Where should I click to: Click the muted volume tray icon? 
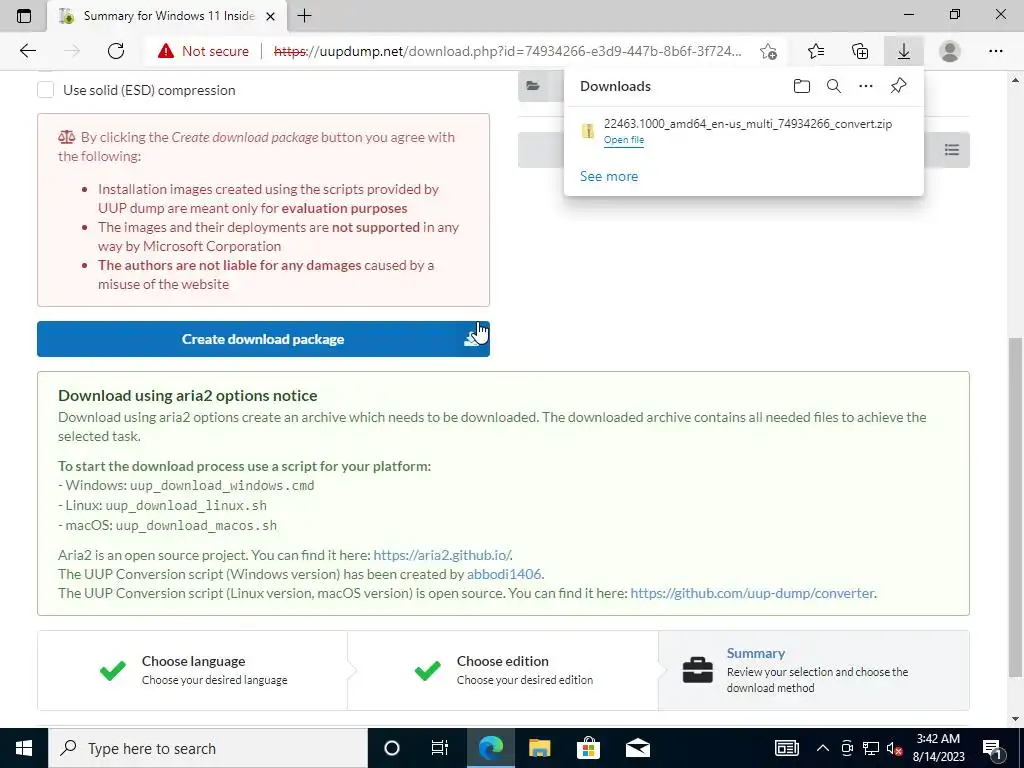(895, 748)
